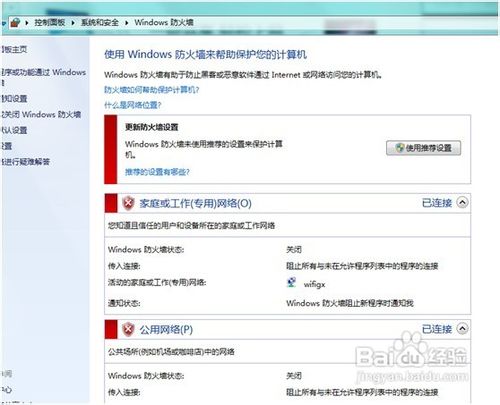Go to 系统和安全 in breadcrumb
Screen dimensions: 500x405
[100, 22]
